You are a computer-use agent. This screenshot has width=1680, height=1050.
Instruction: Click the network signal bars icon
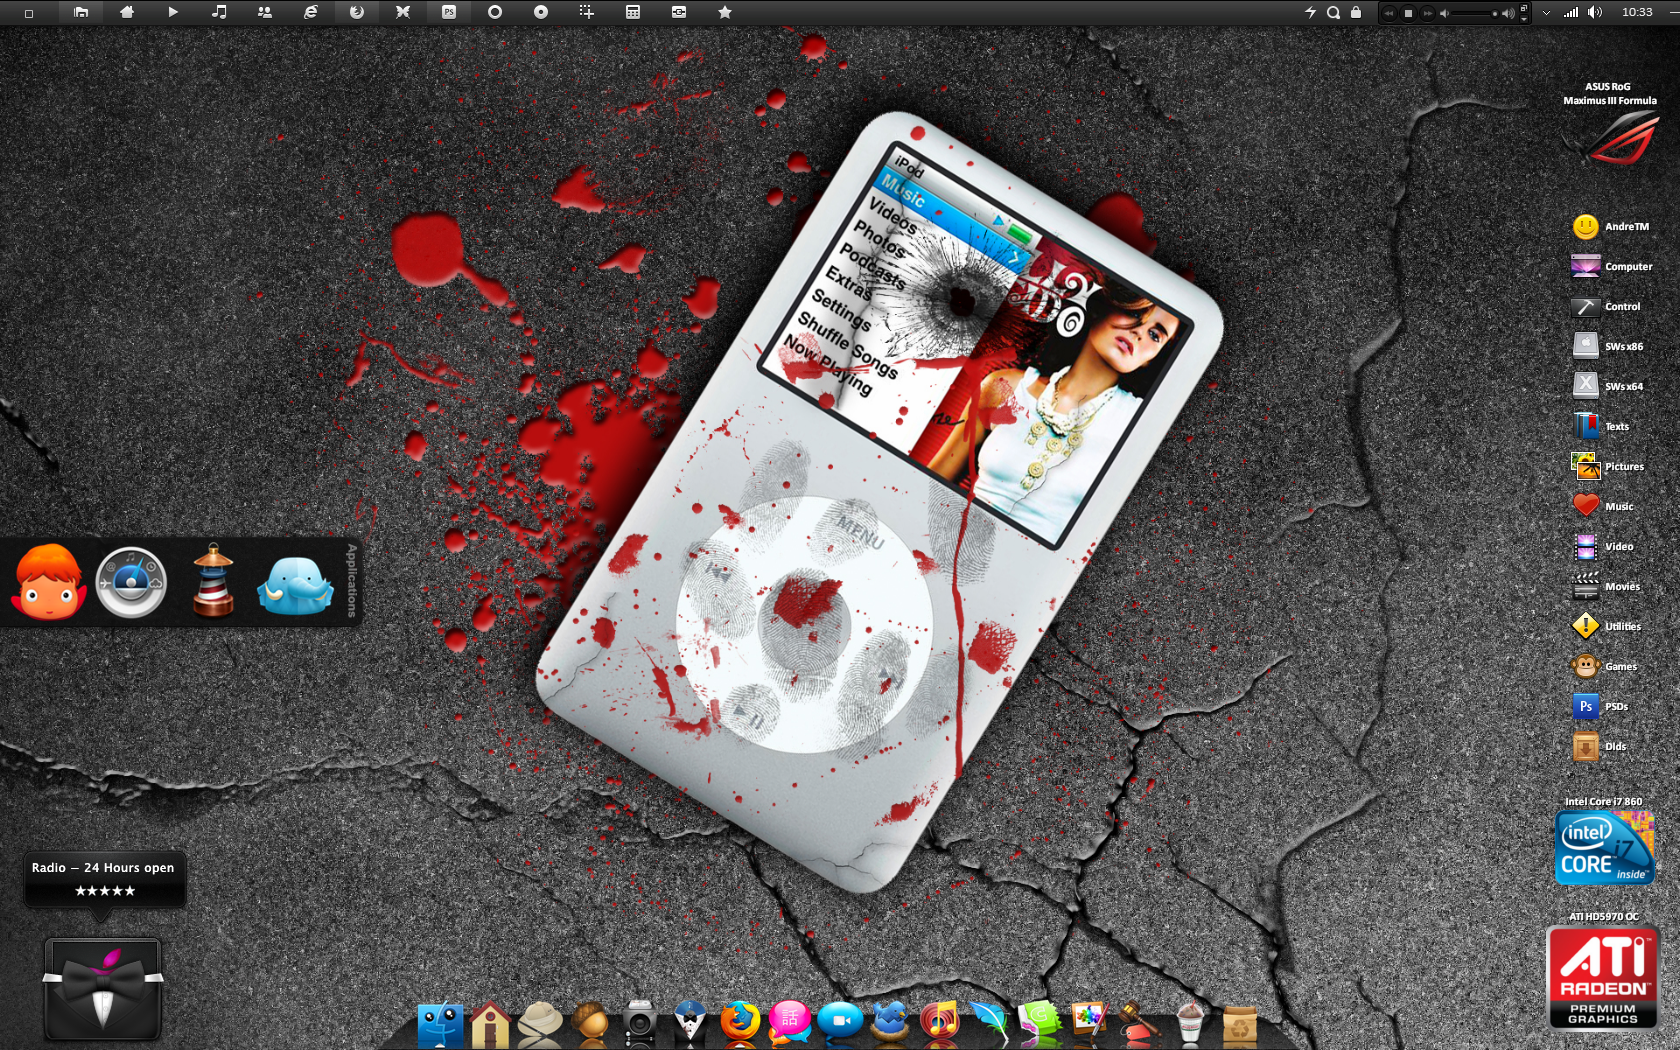click(x=1571, y=12)
